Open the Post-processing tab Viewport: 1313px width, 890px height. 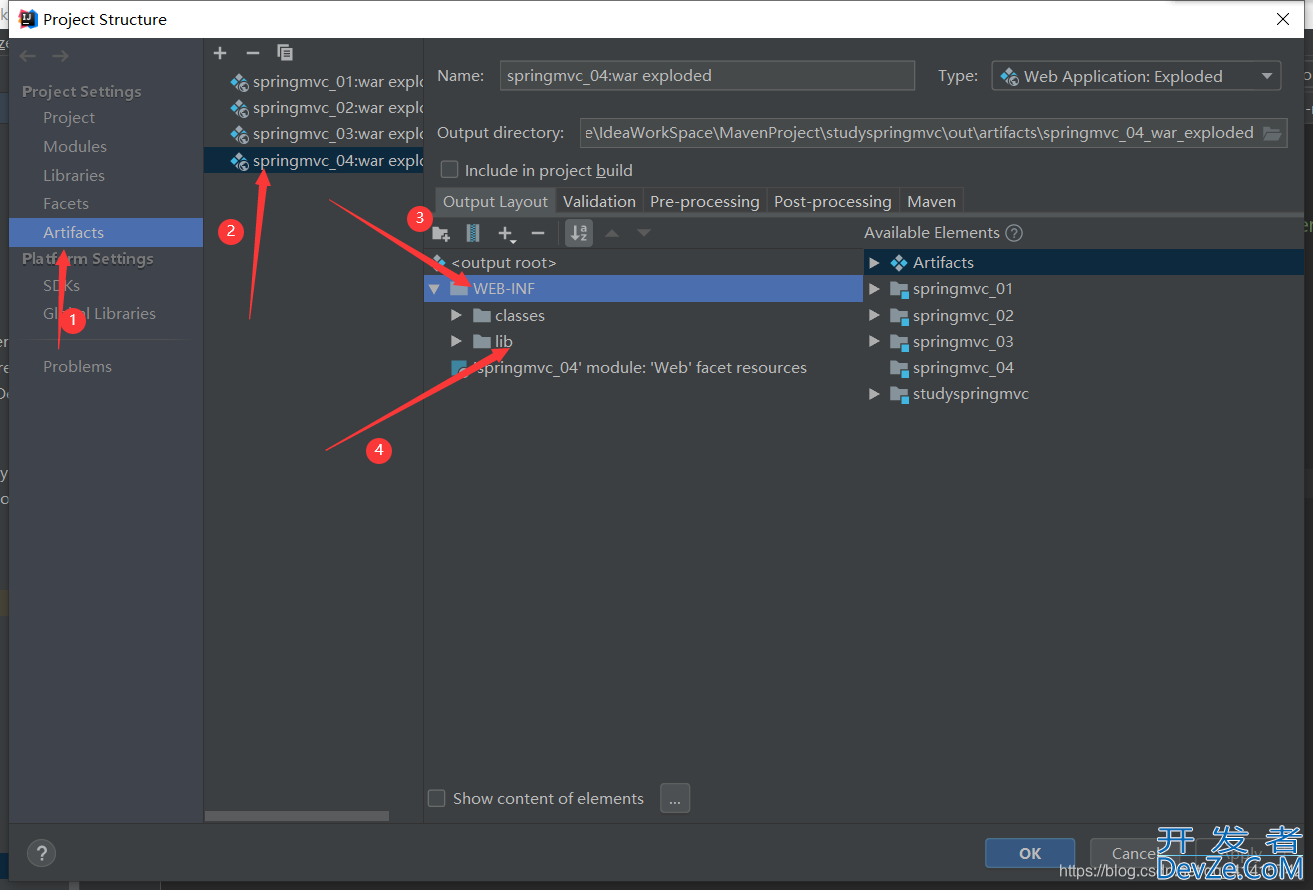point(832,201)
